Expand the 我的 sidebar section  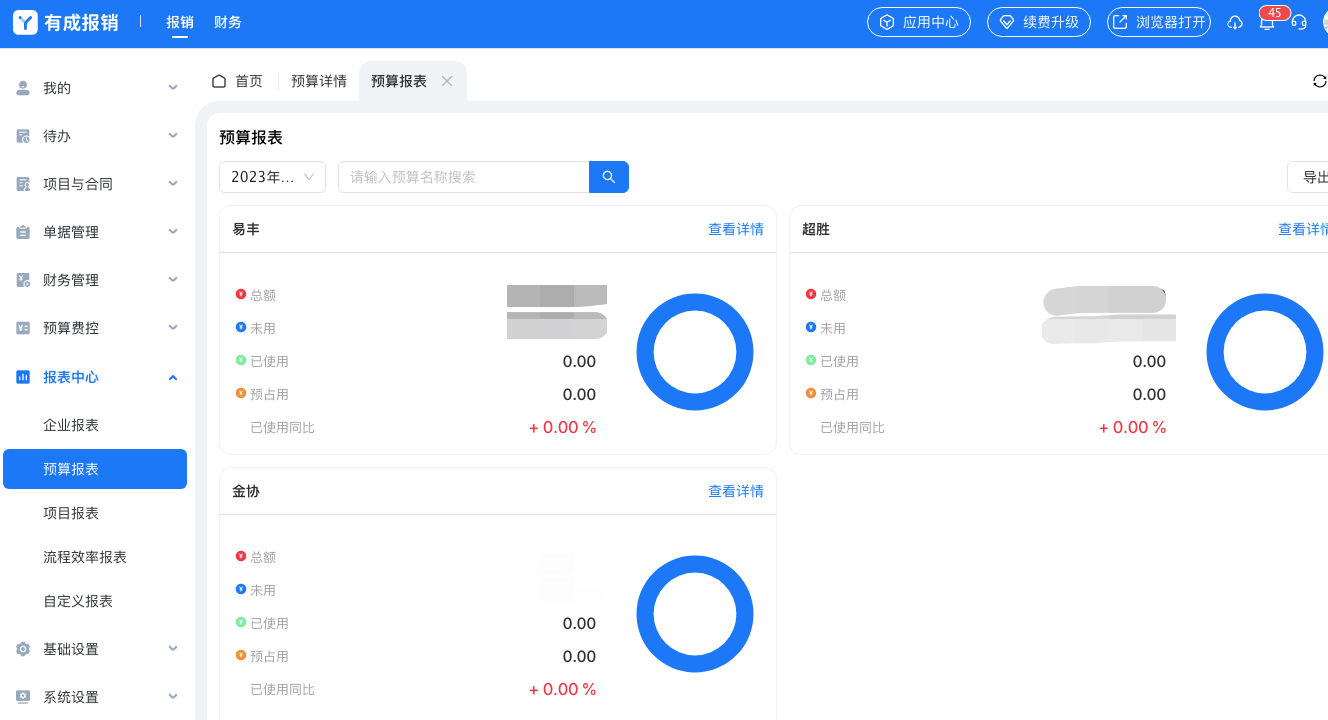(x=97, y=88)
